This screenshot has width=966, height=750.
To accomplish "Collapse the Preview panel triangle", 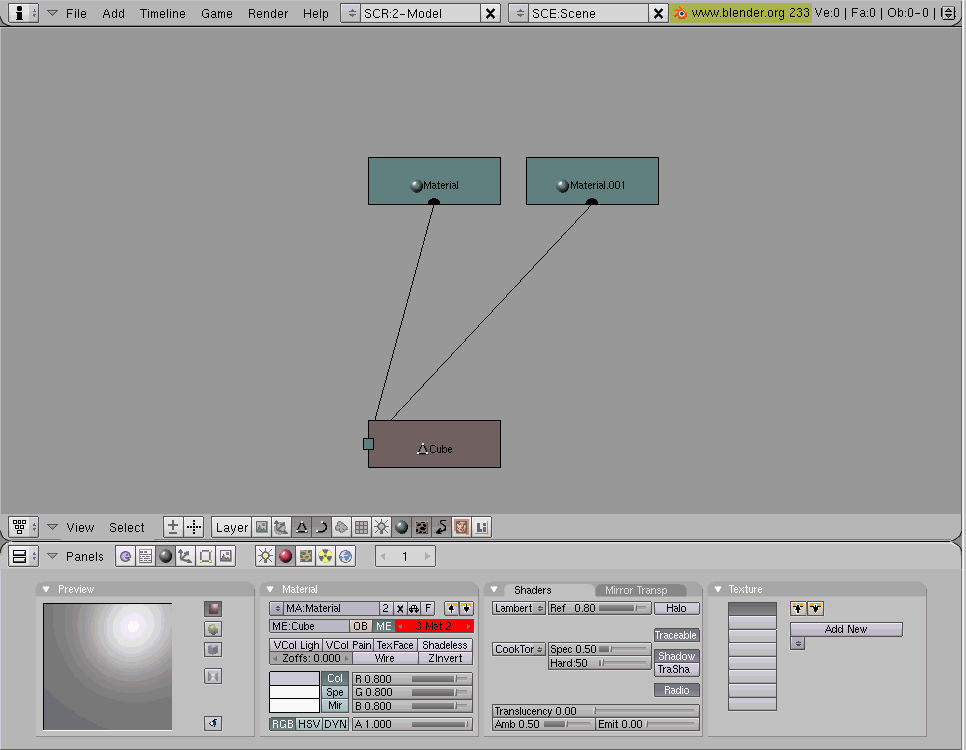I will point(46,589).
